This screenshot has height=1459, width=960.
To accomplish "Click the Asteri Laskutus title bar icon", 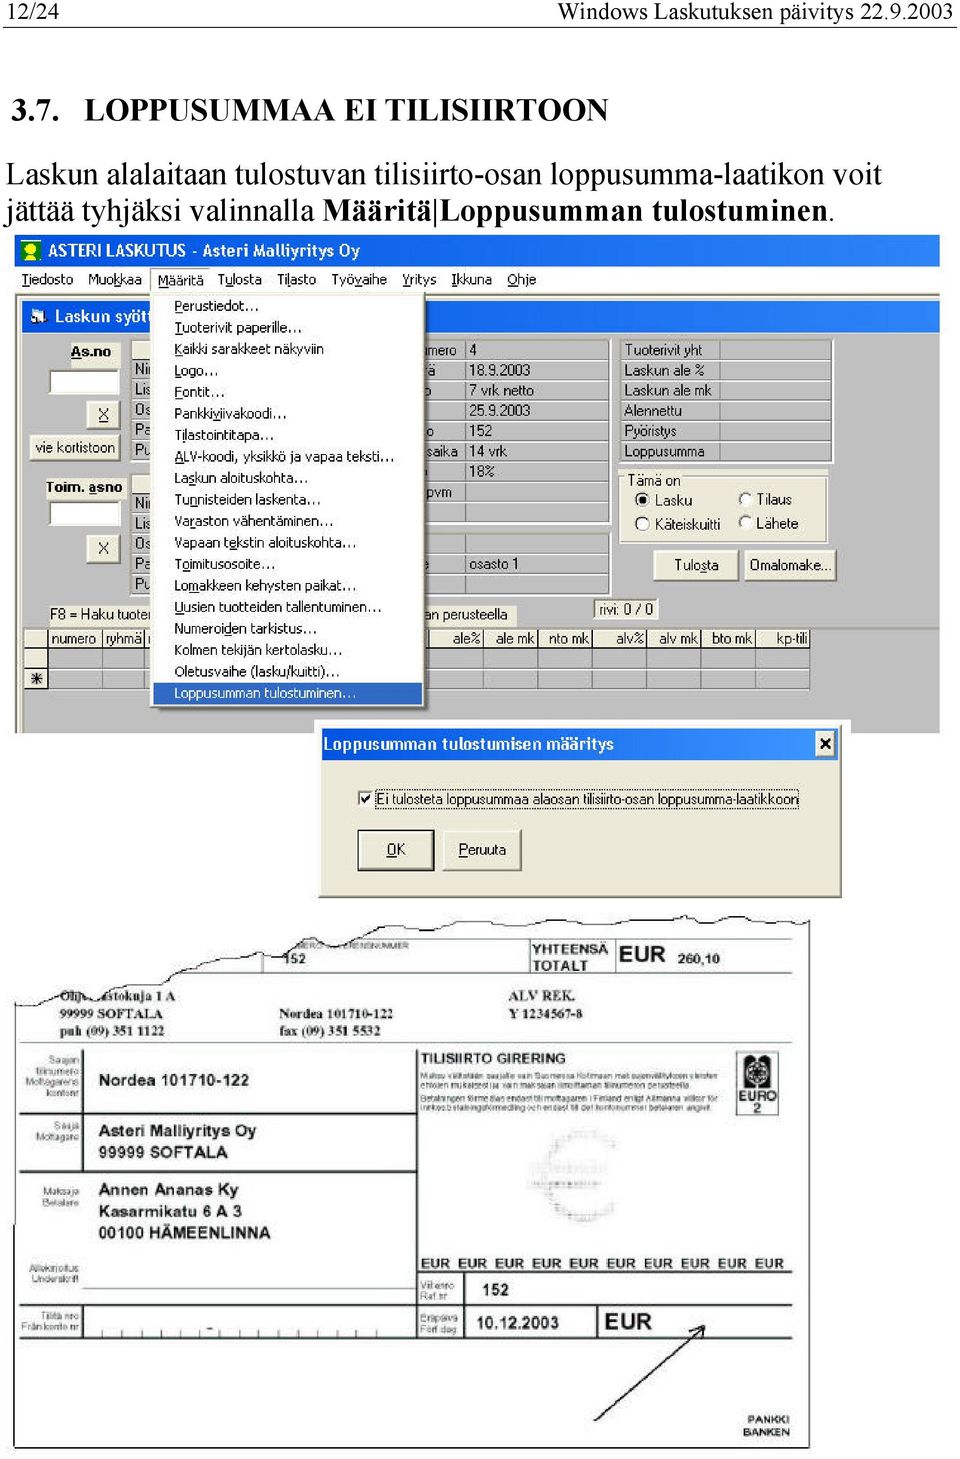I will coord(32,250).
